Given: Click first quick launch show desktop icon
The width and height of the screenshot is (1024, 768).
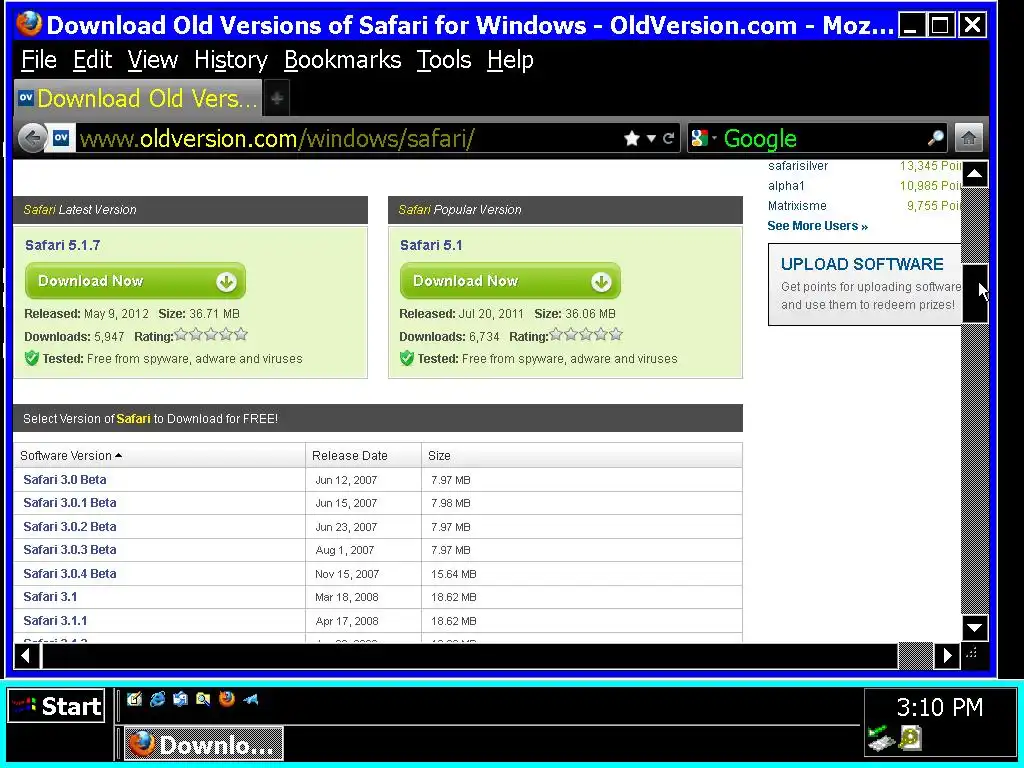Looking at the screenshot, I should point(135,699).
